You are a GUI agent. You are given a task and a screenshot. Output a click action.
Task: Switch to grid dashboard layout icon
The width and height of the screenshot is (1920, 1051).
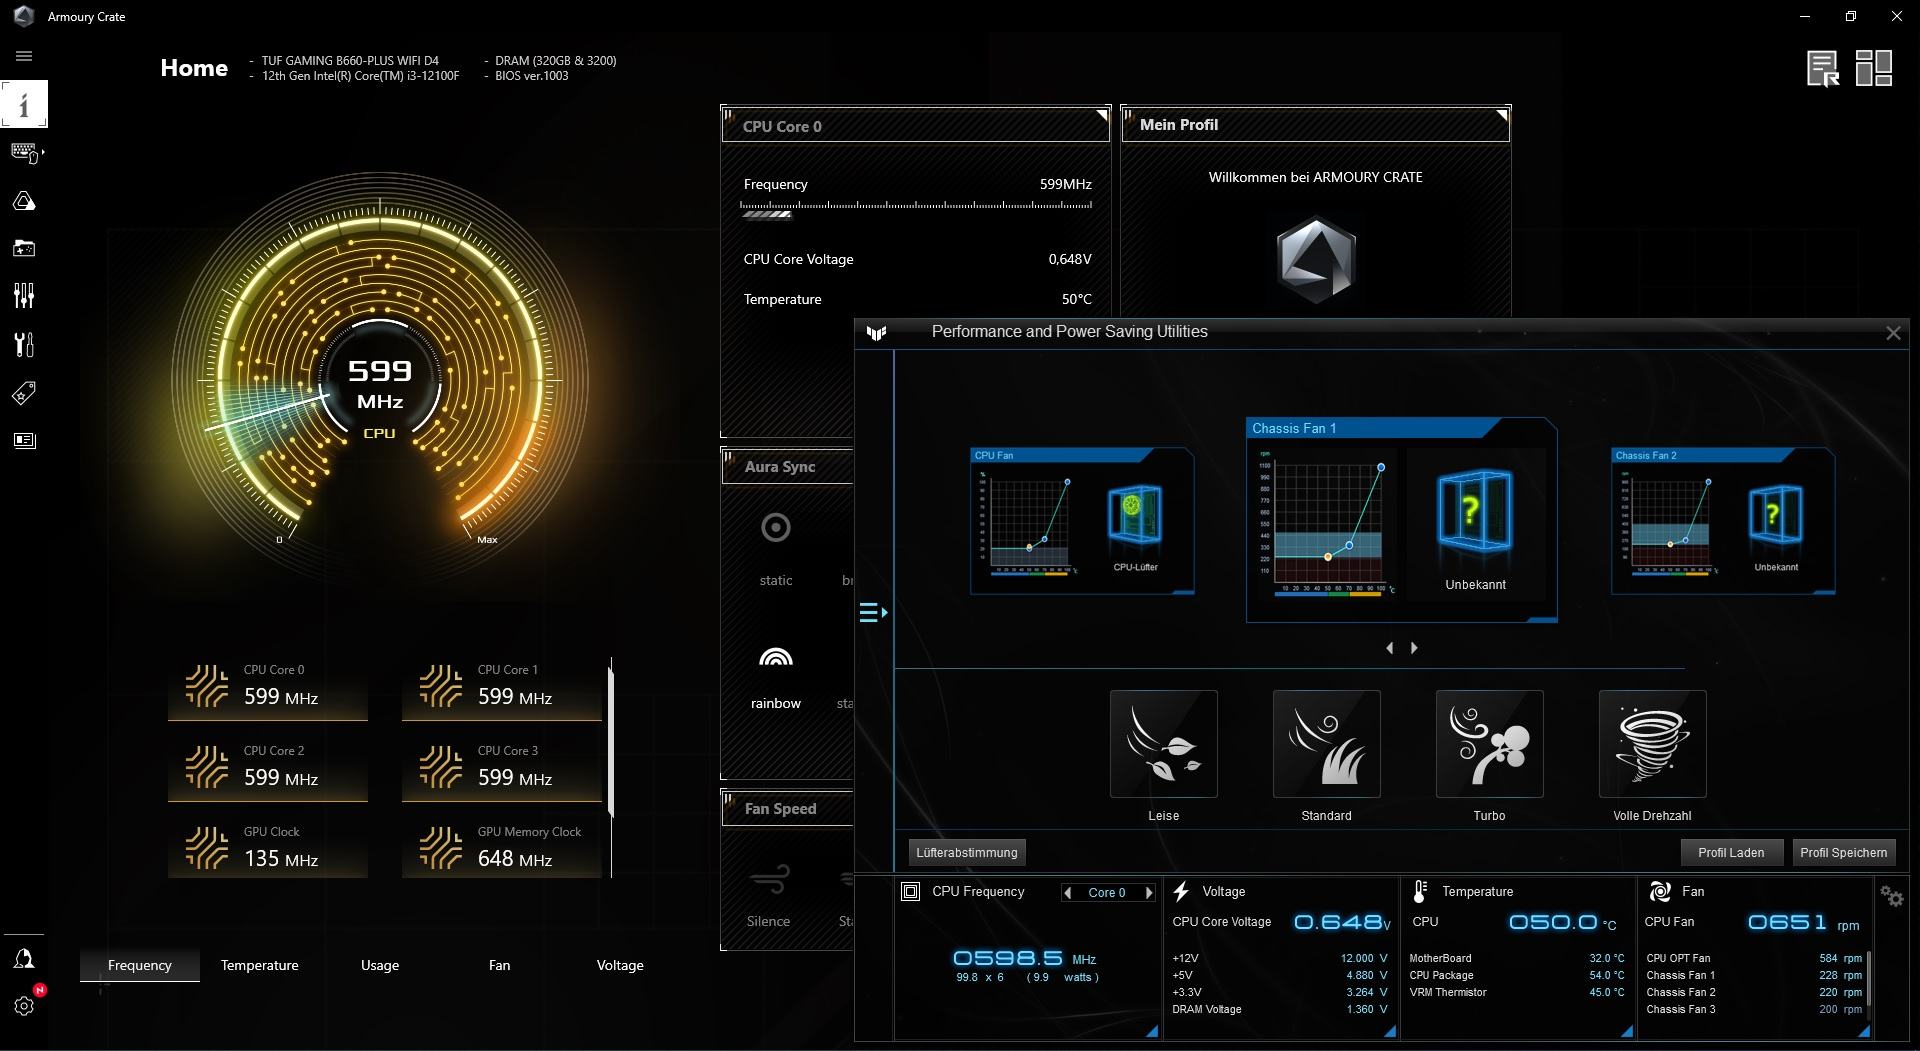(1874, 69)
